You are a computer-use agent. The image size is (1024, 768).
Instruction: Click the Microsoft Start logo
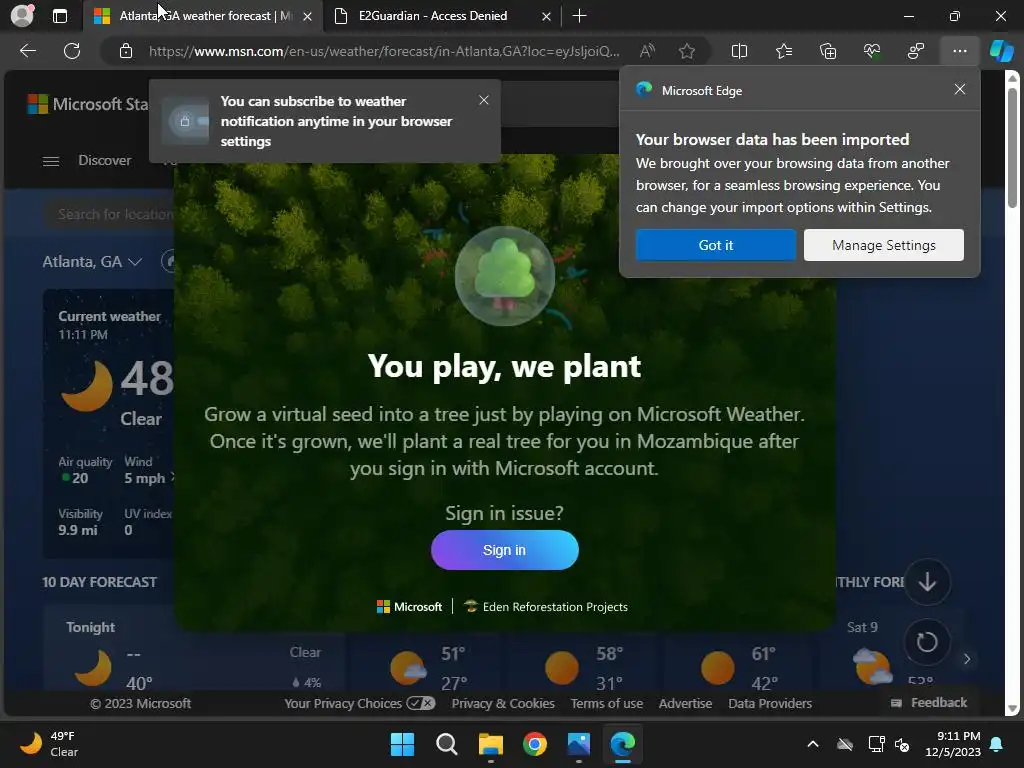[87, 104]
